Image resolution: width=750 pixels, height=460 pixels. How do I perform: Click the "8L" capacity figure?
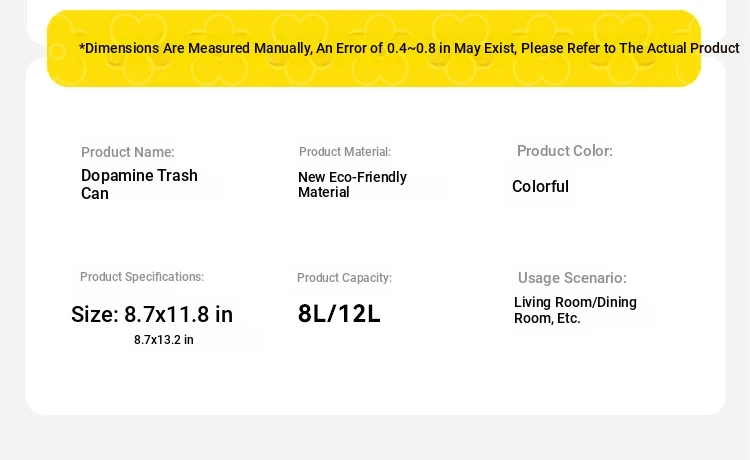313,314
